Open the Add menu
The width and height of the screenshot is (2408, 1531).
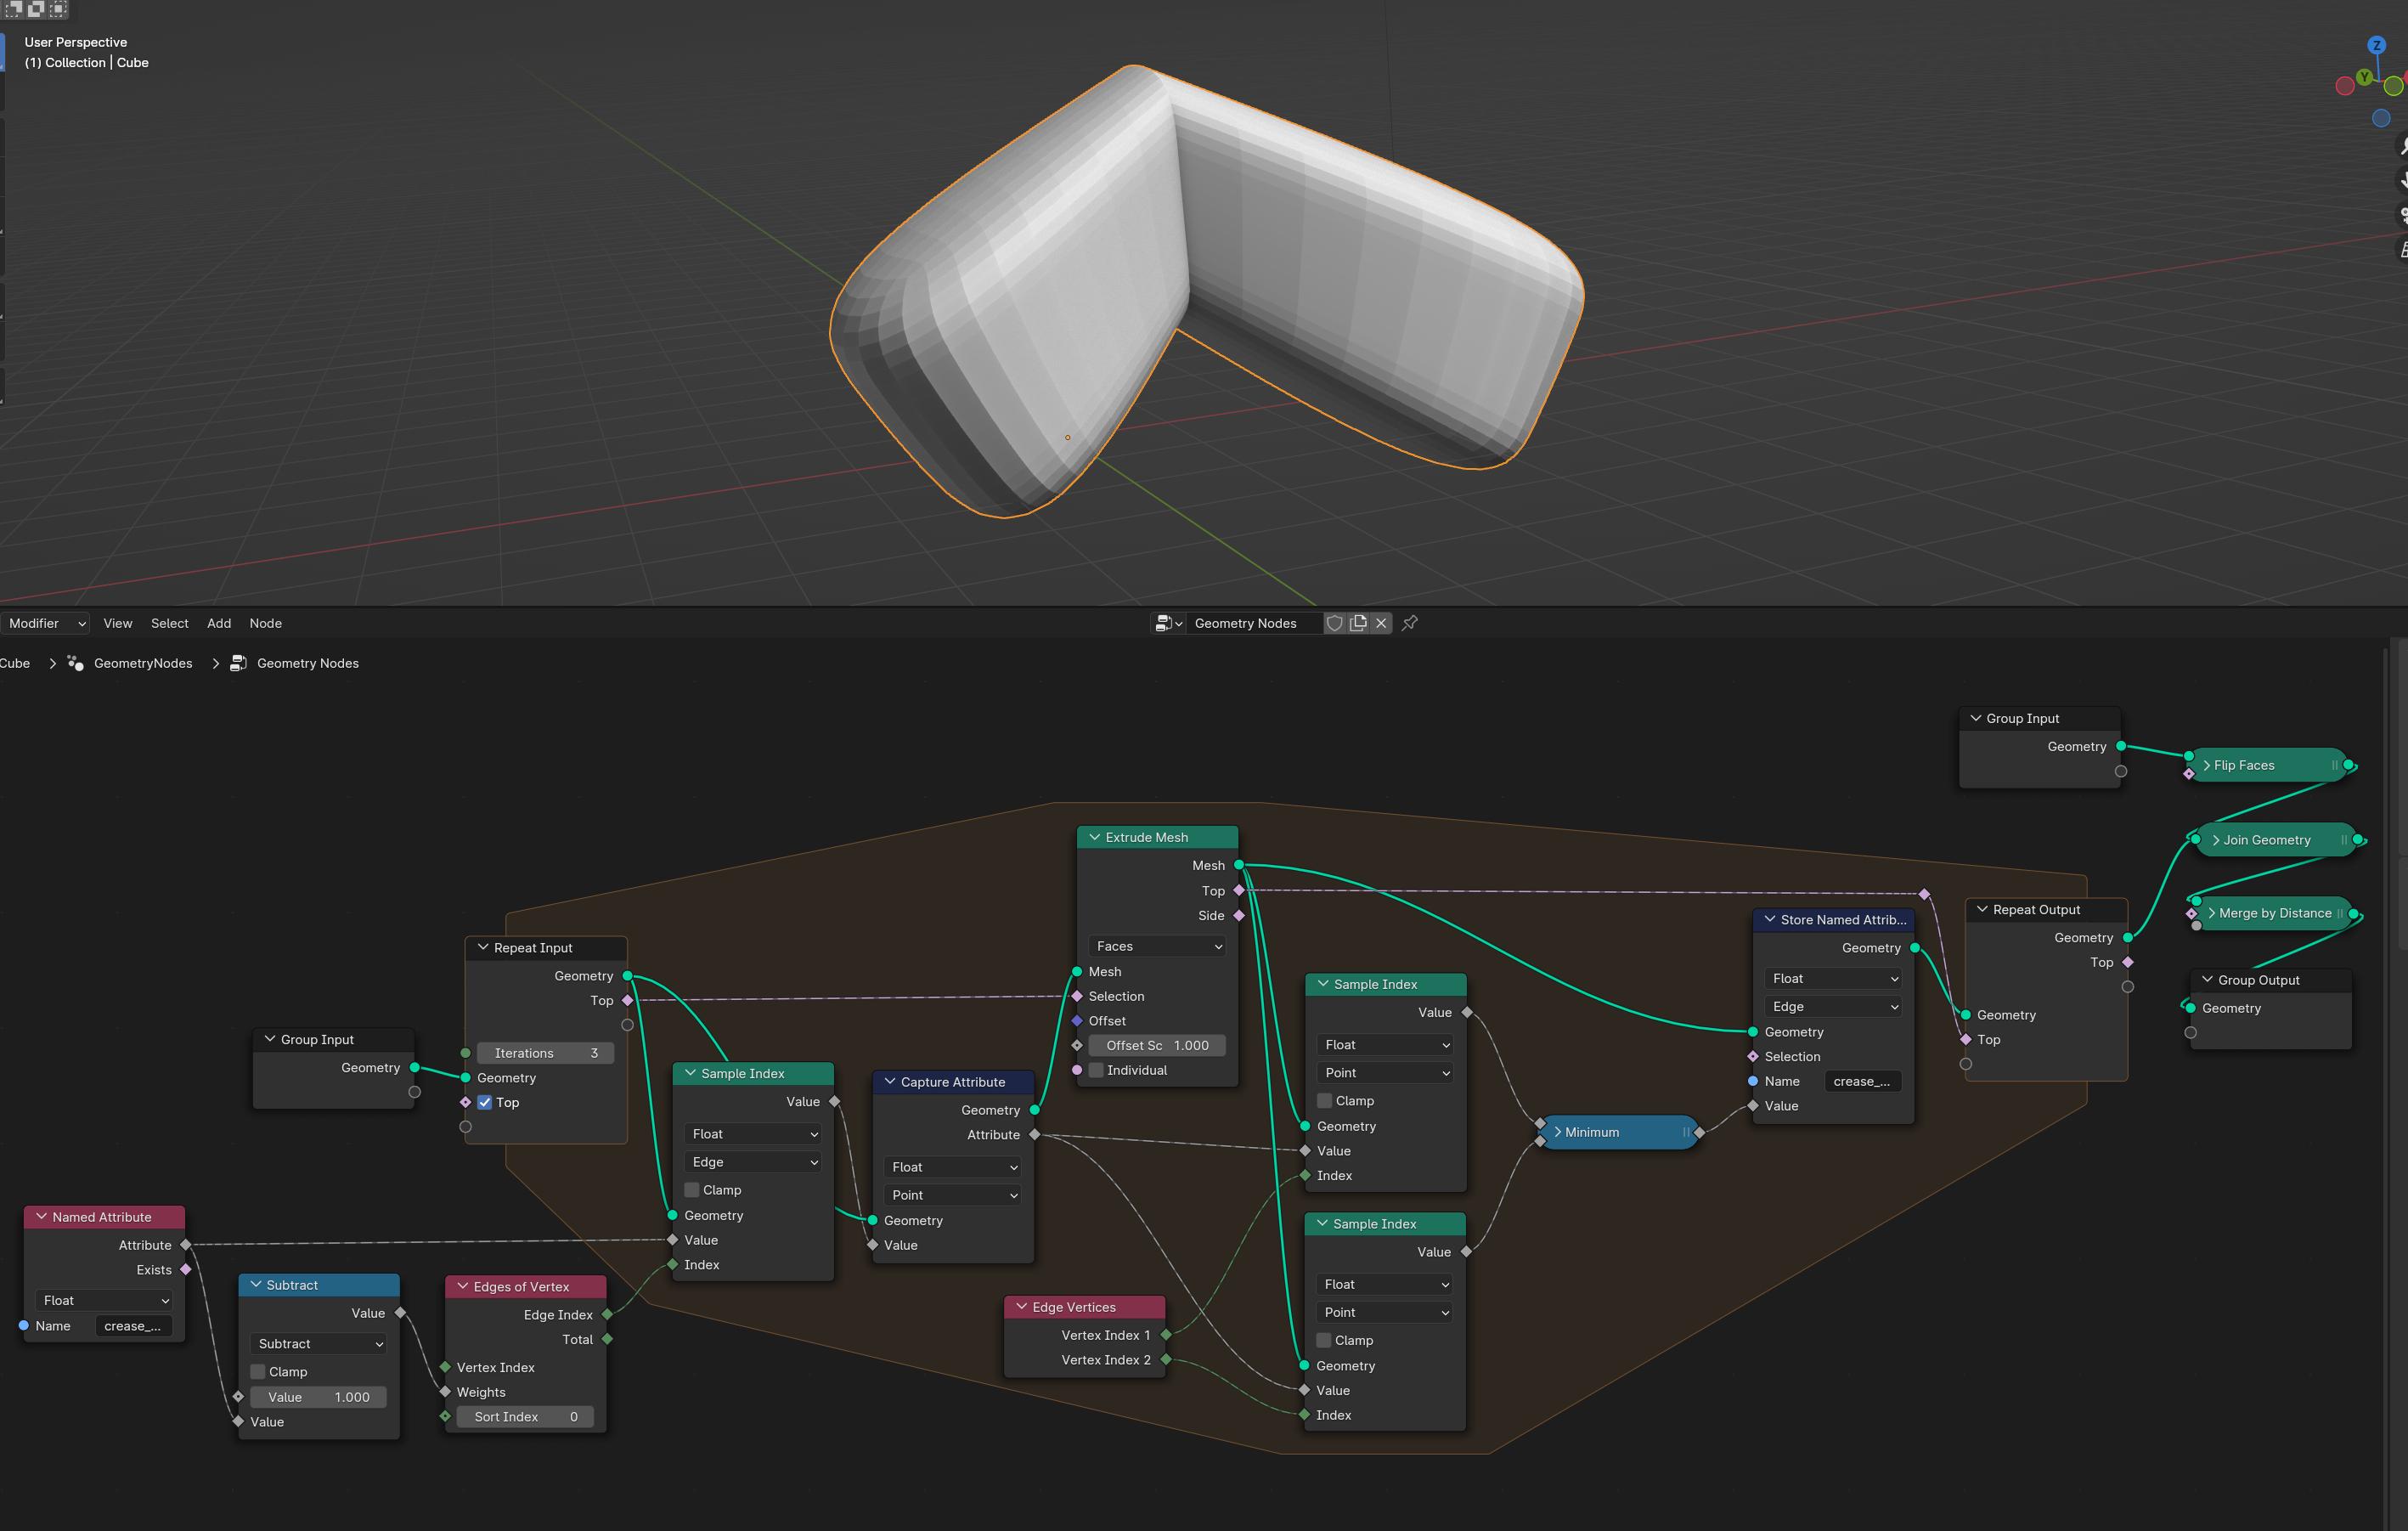coord(219,623)
